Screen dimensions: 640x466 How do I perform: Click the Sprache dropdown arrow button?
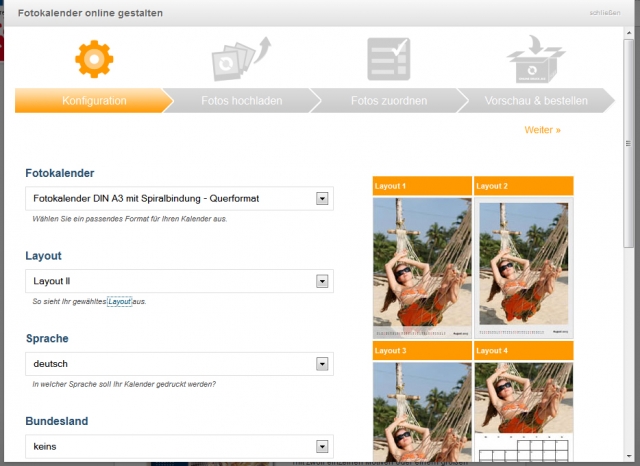(x=322, y=364)
